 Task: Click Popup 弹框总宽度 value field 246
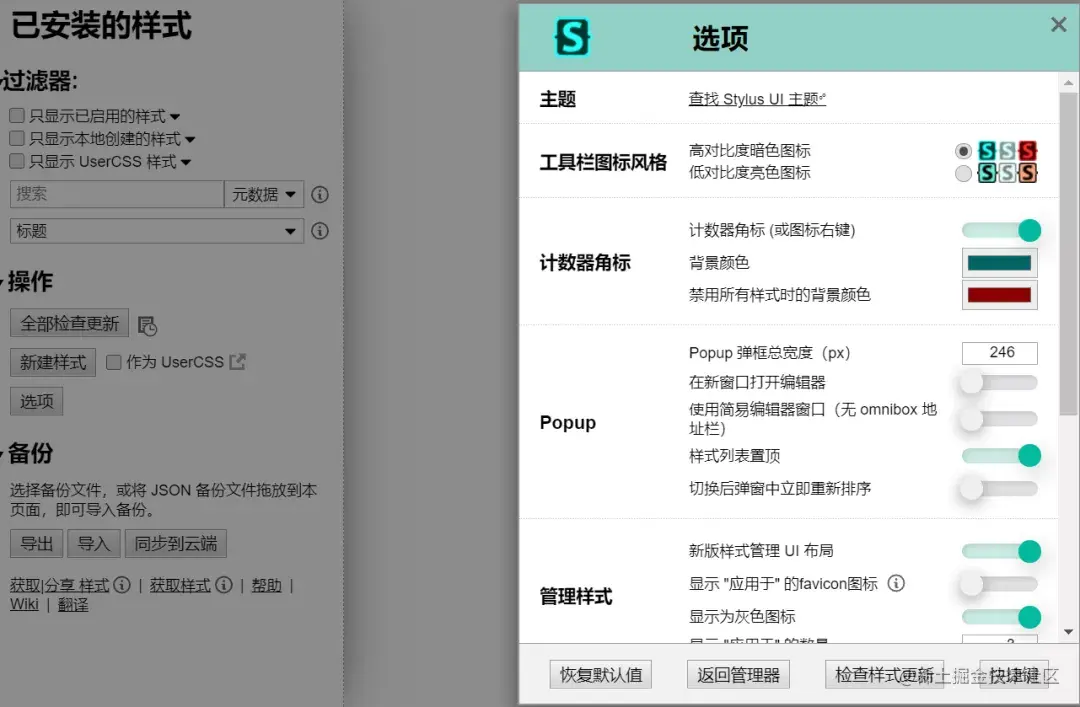click(999, 353)
